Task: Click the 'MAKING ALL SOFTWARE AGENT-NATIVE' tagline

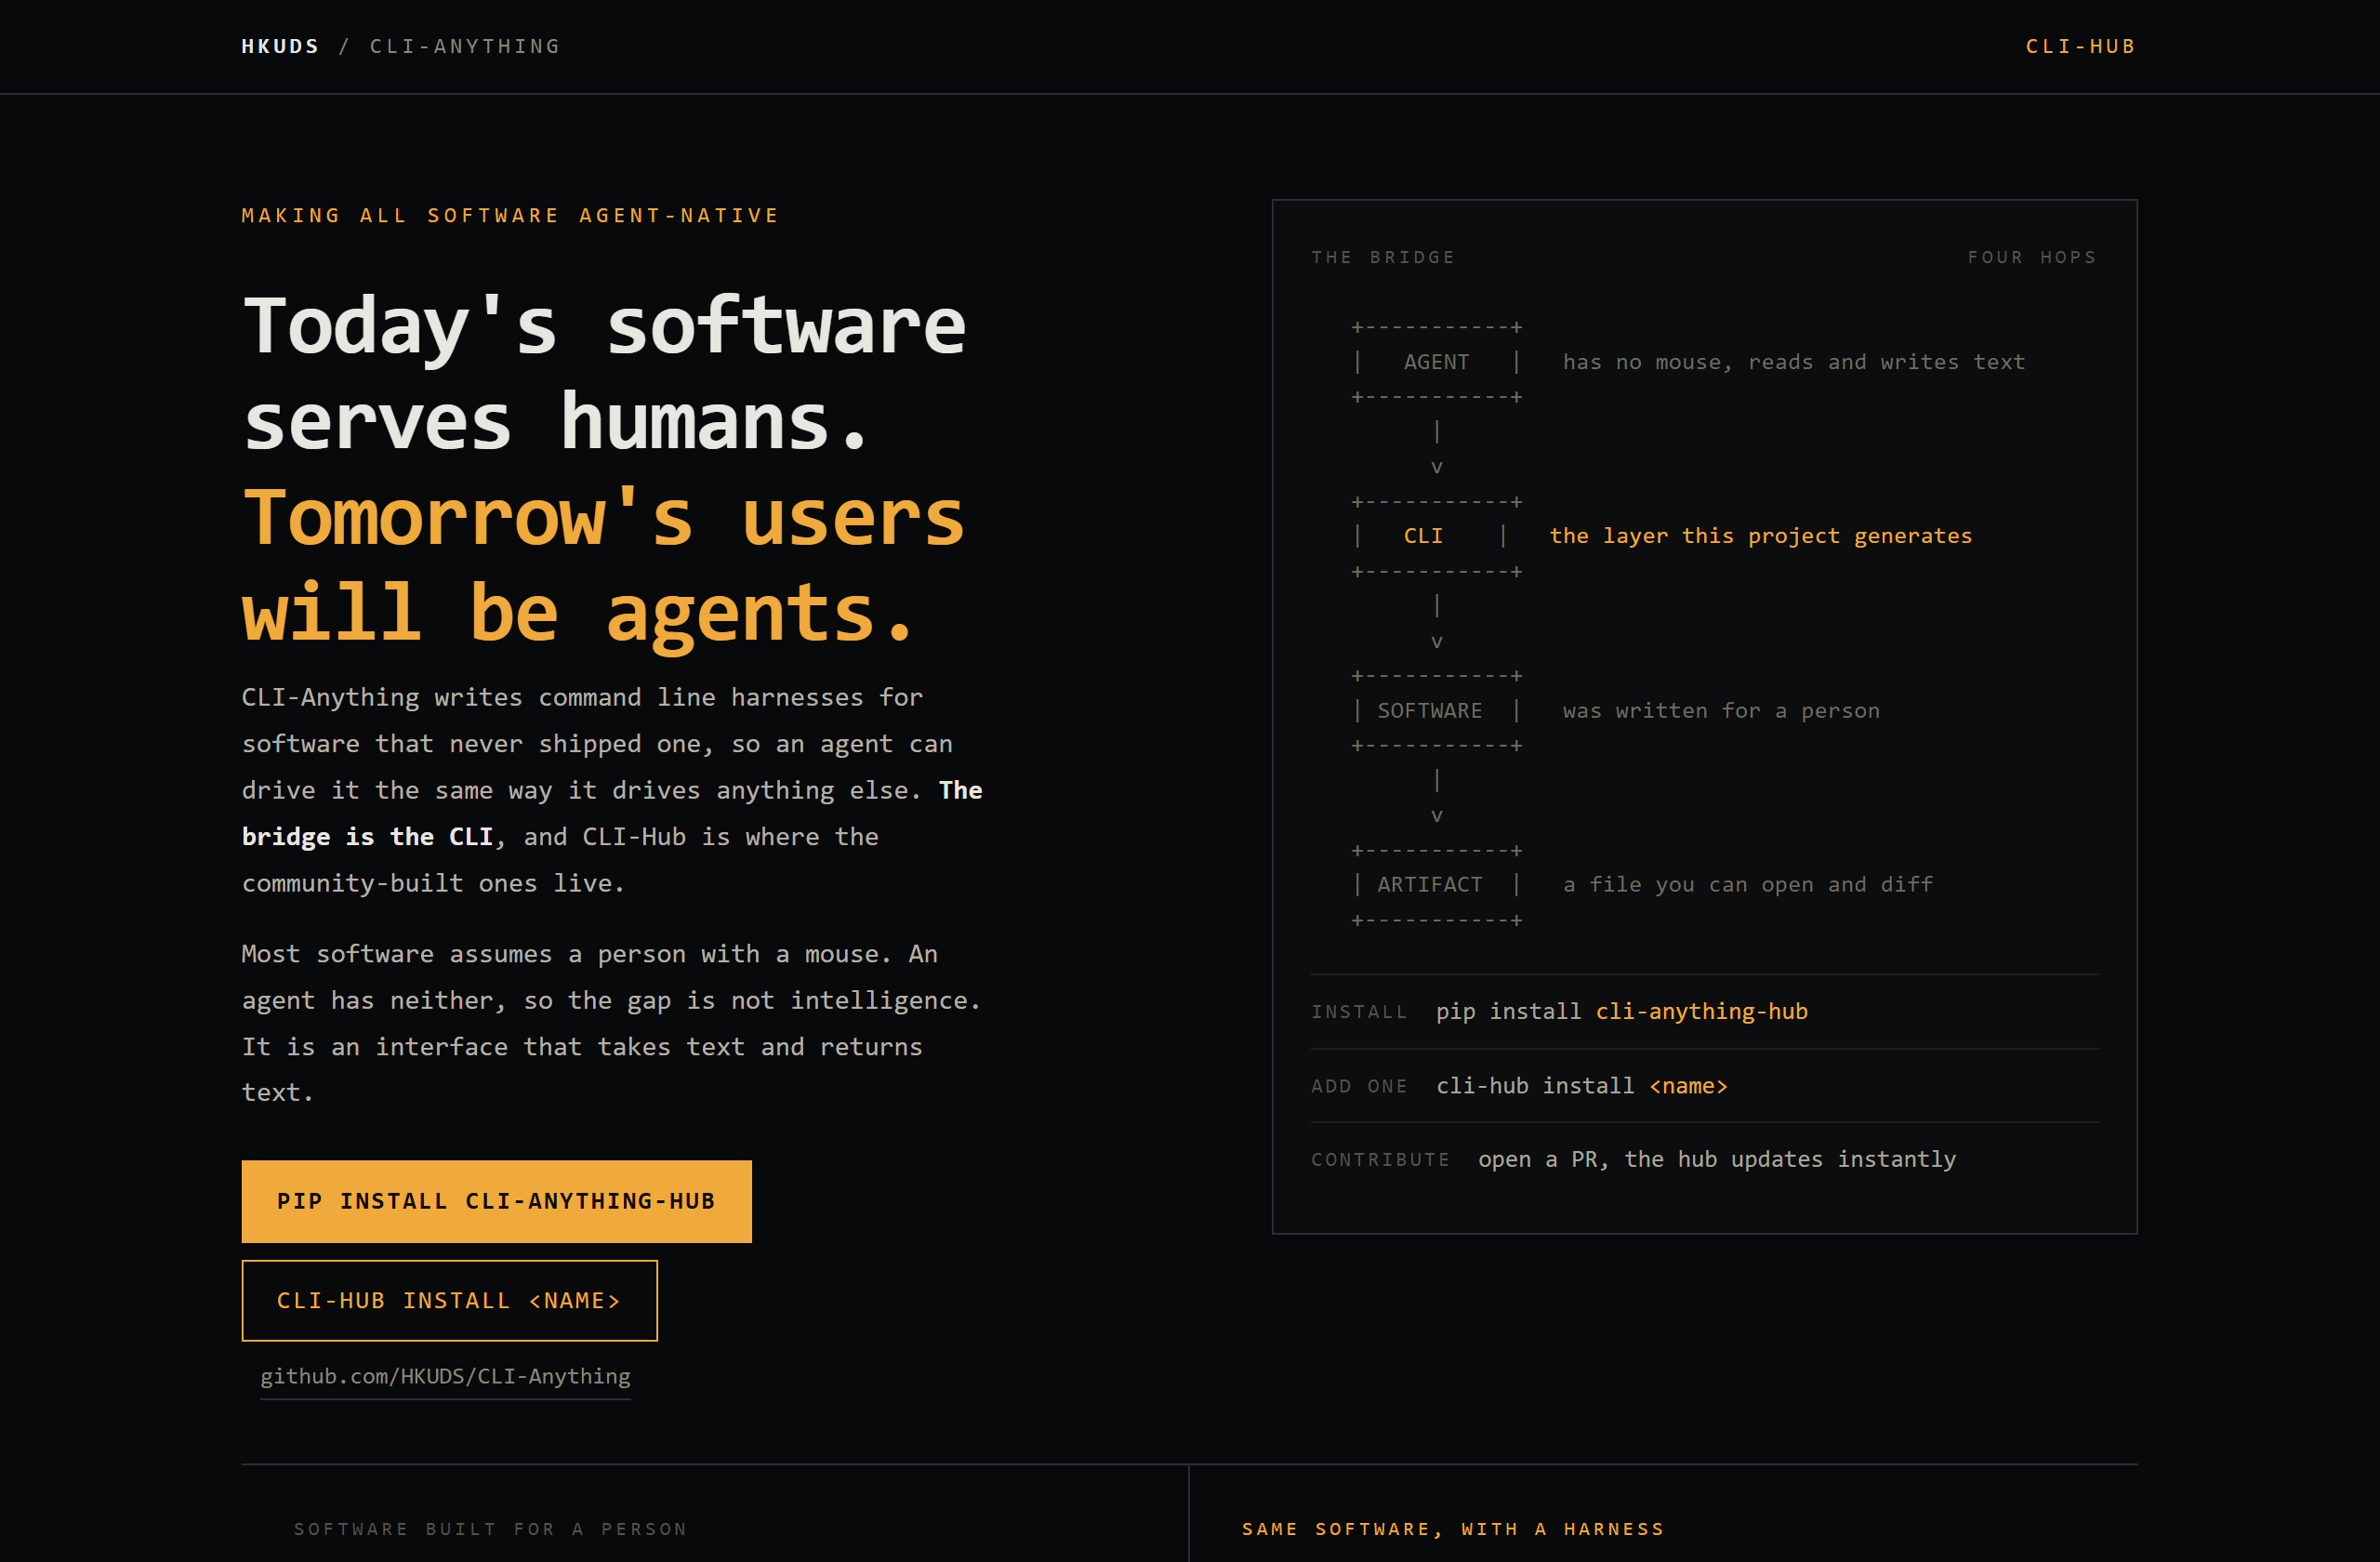Action: click(510, 215)
